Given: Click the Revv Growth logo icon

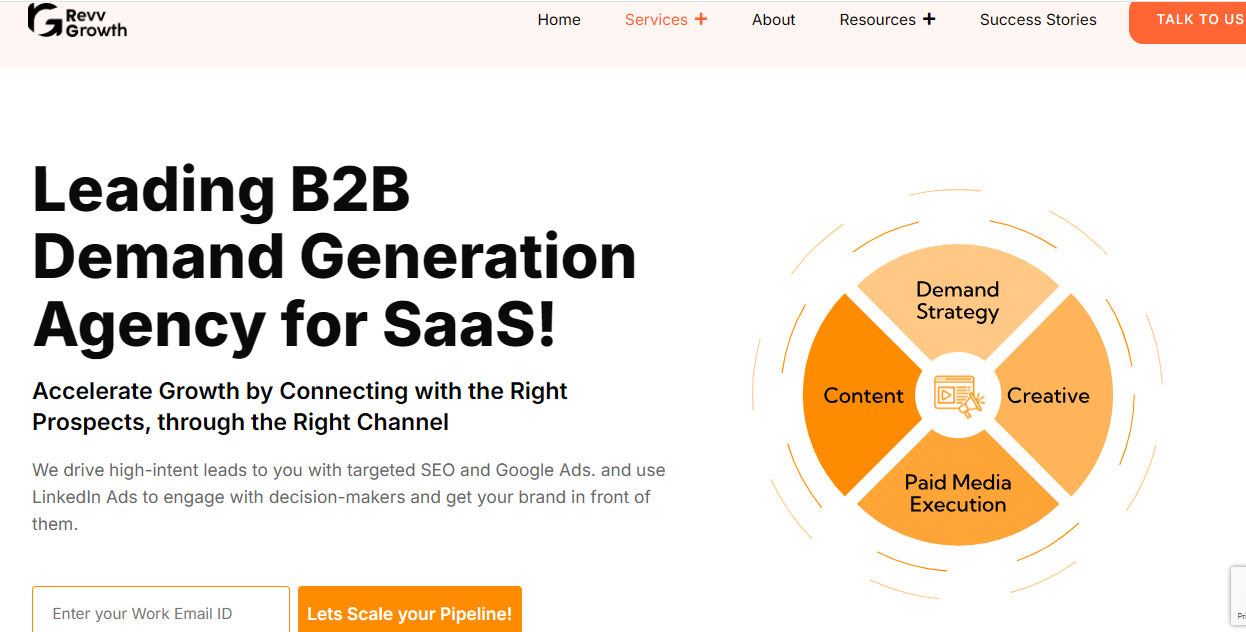Looking at the screenshot, I should pos(45,20).
